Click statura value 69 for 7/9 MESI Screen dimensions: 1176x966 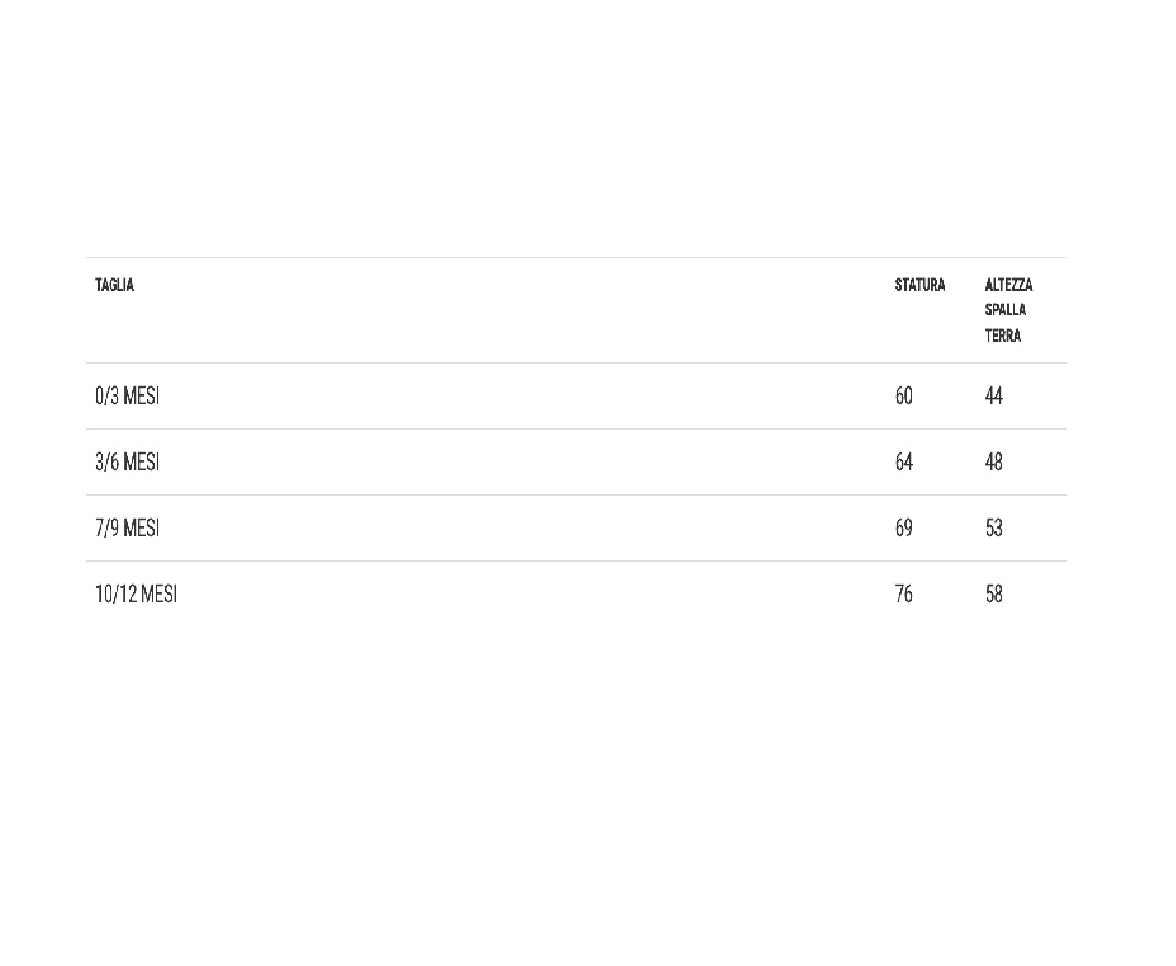(x=904, y=528)
